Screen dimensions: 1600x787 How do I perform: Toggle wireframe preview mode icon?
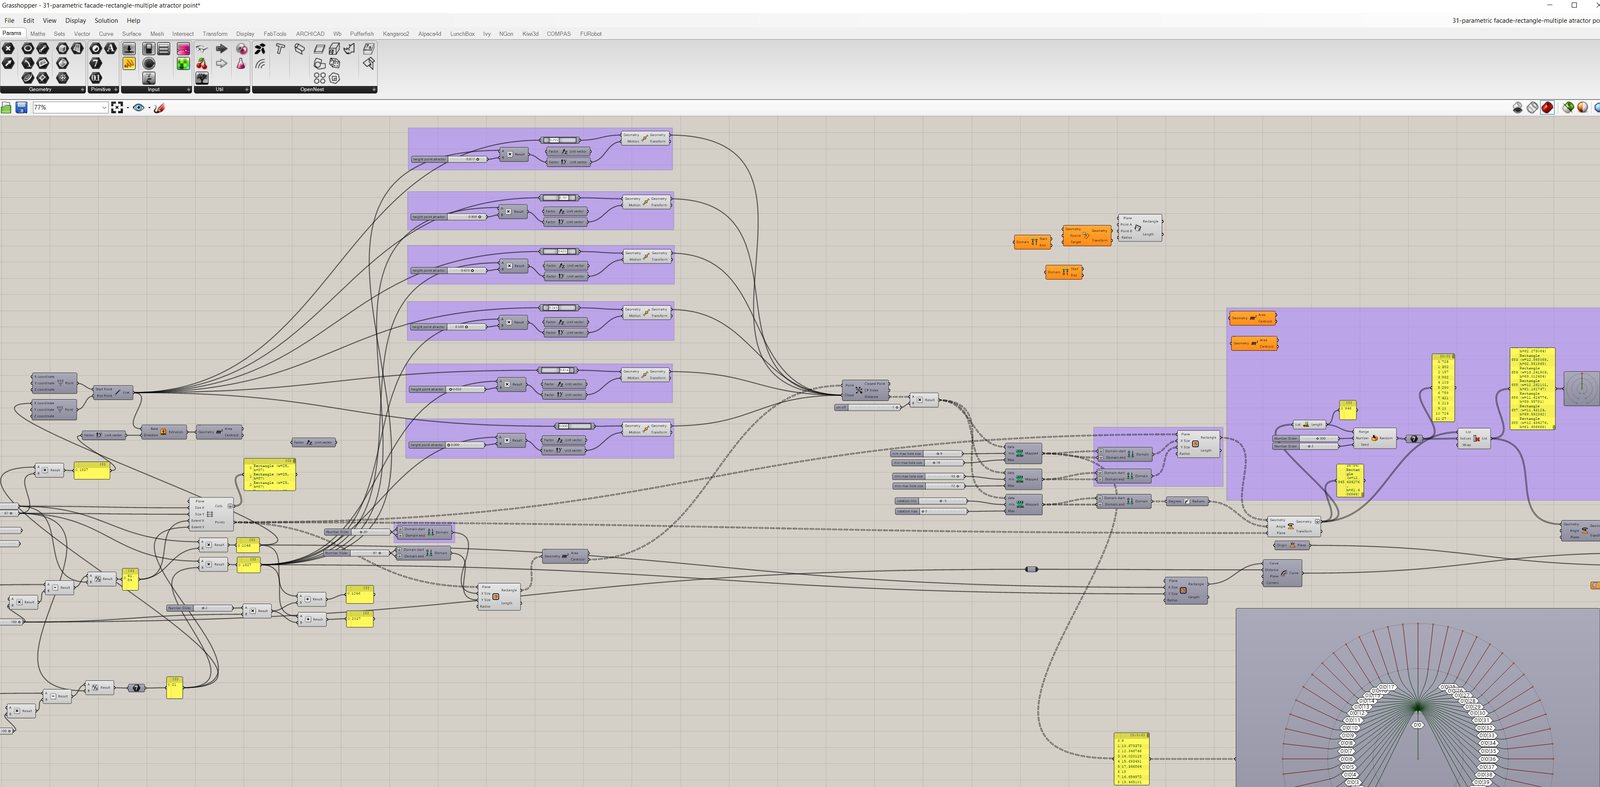[1533, 107]
